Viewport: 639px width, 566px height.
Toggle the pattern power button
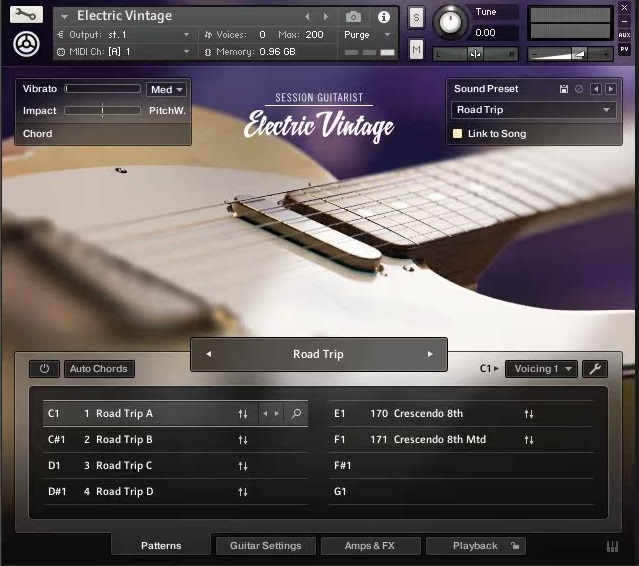(43, 369)
